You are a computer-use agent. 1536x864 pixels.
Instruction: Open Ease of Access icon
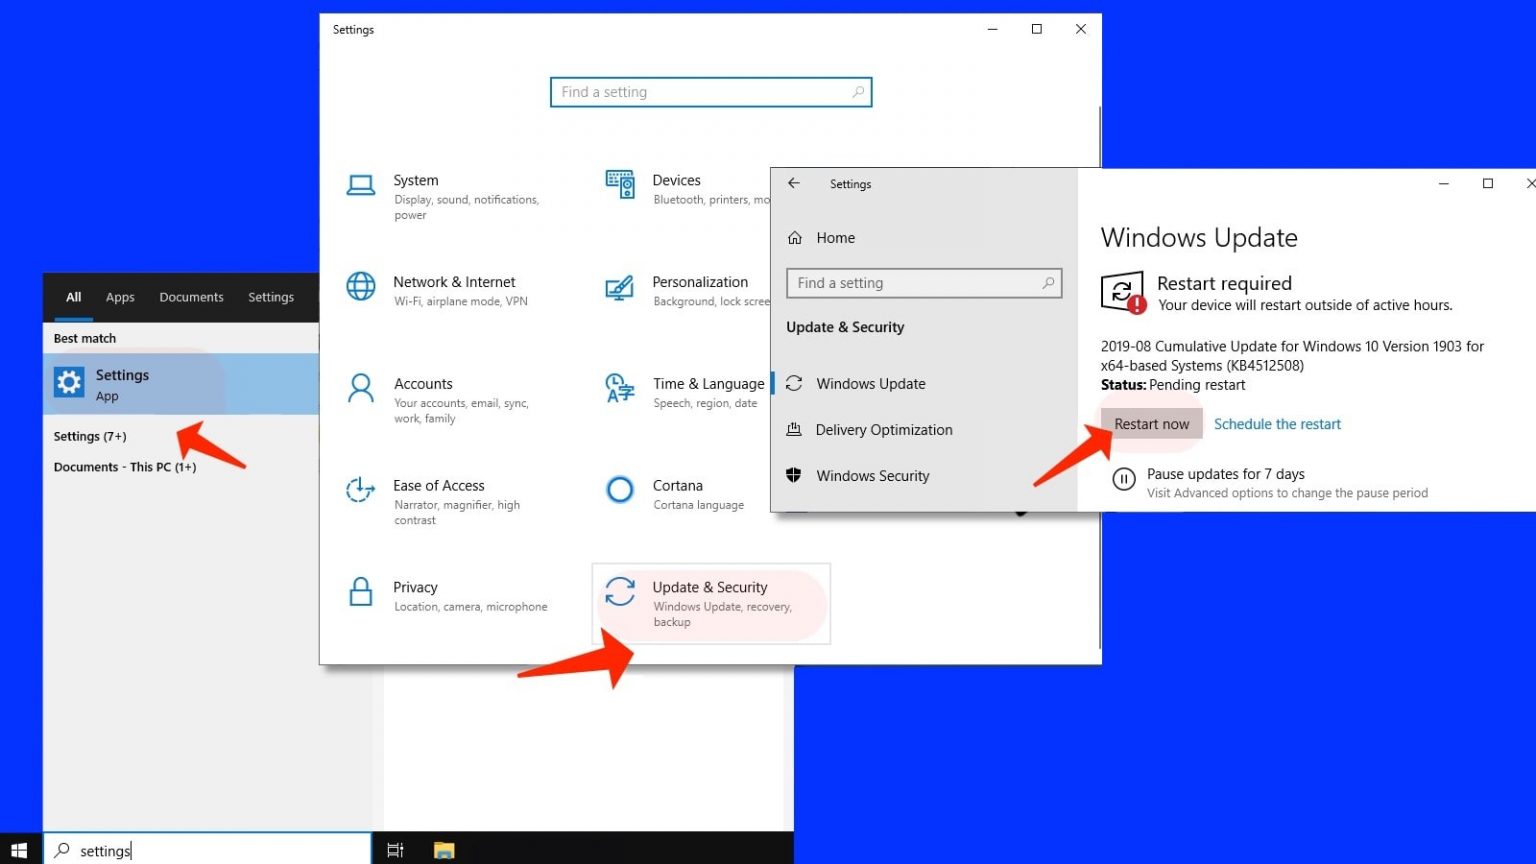(360, 489)
